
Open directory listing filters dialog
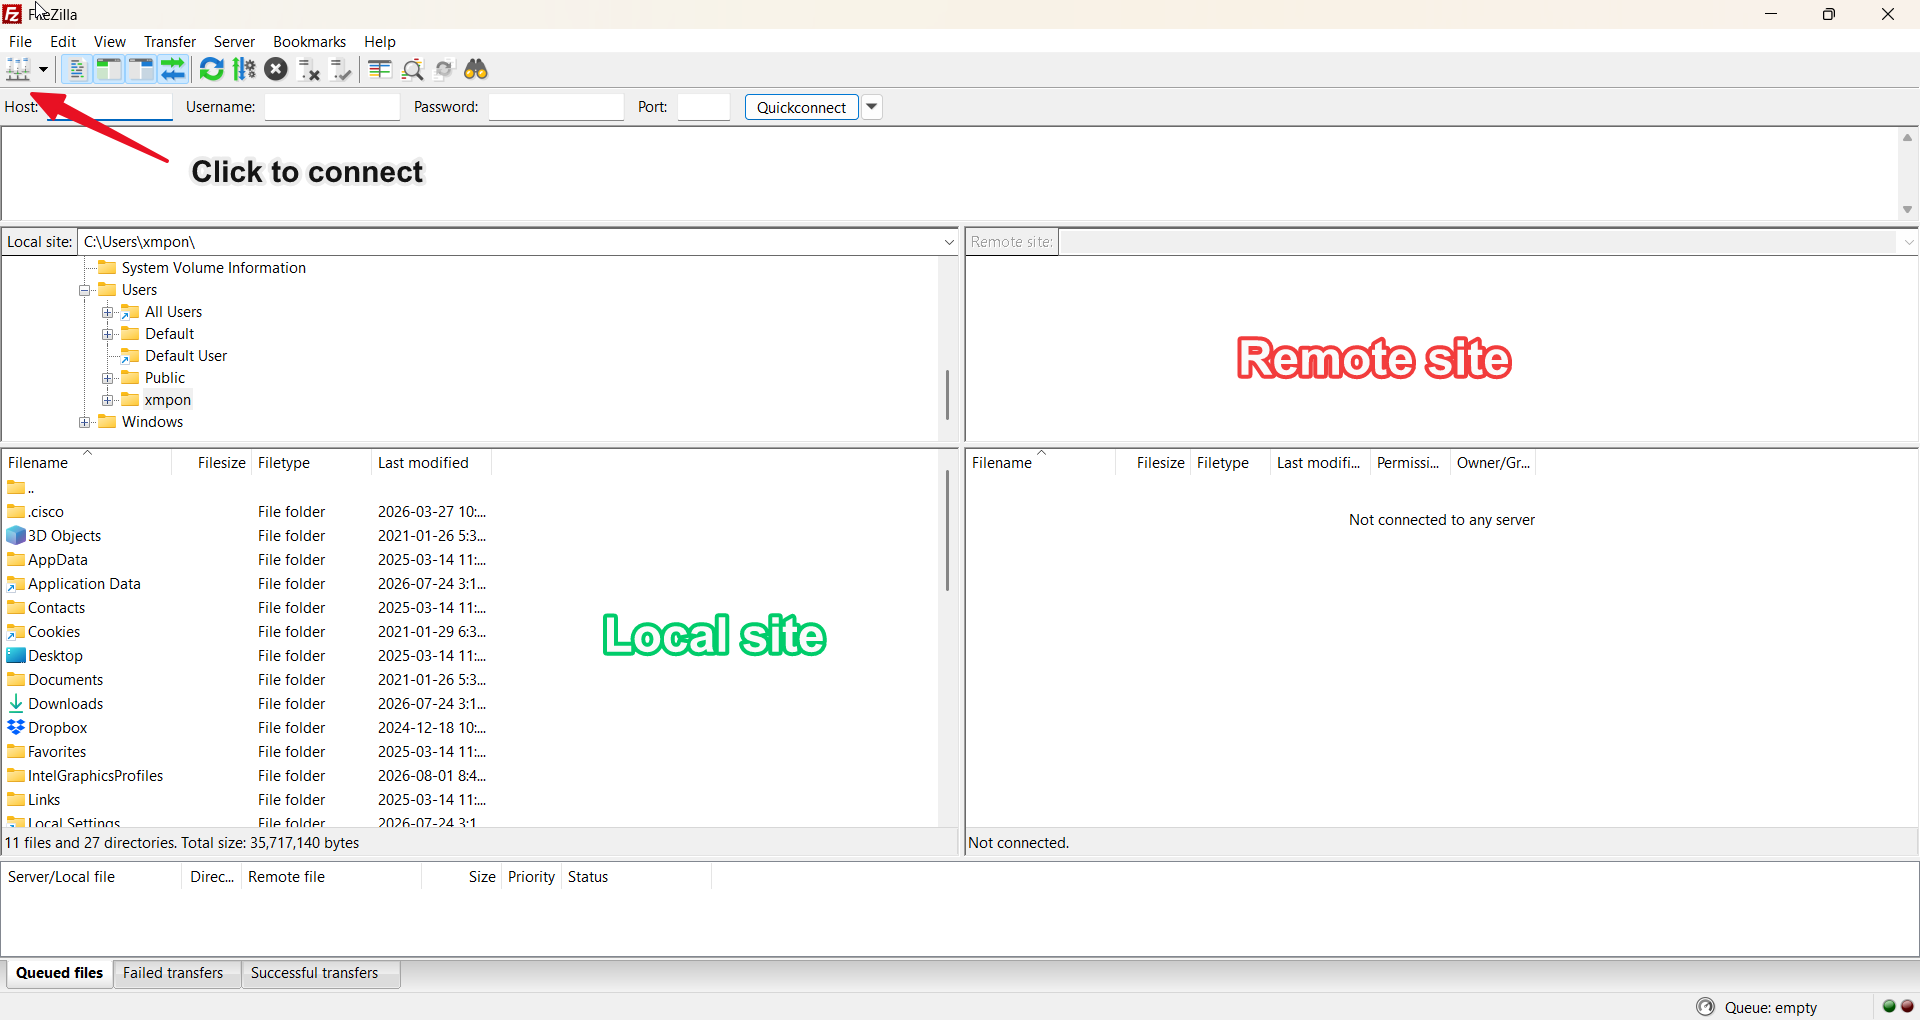coord(379,69)
